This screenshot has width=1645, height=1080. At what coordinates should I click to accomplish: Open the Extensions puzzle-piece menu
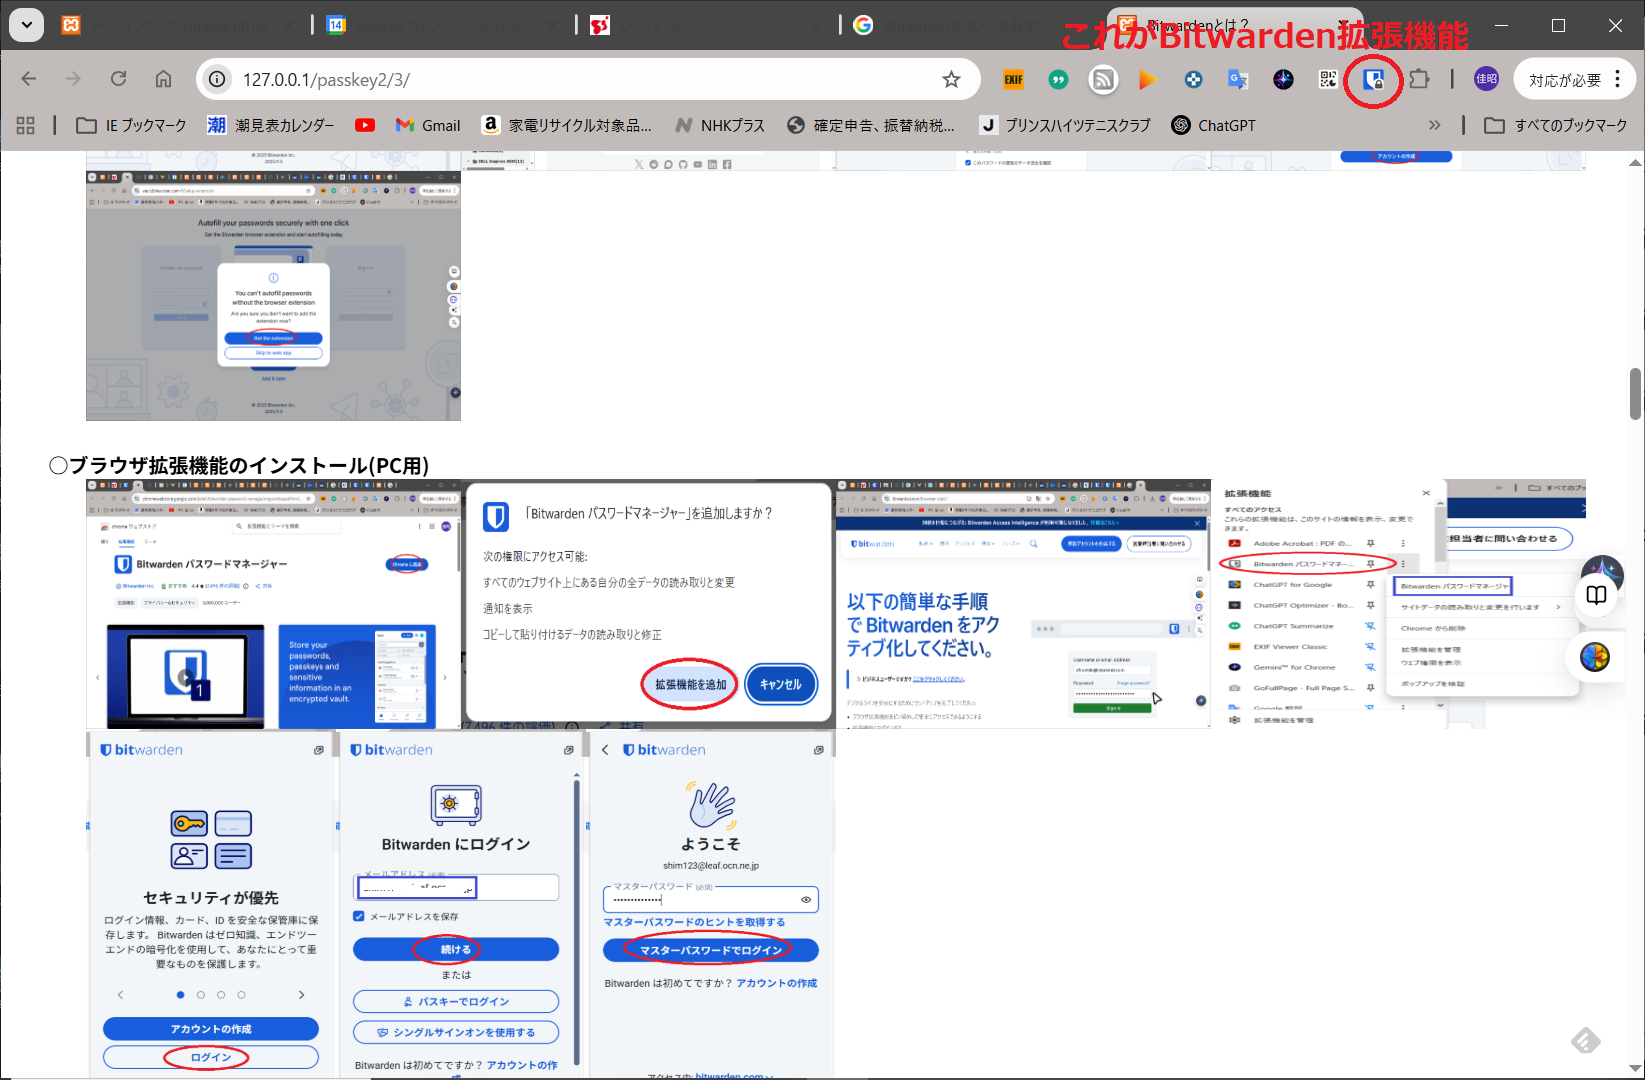(x=1419, y=80)
